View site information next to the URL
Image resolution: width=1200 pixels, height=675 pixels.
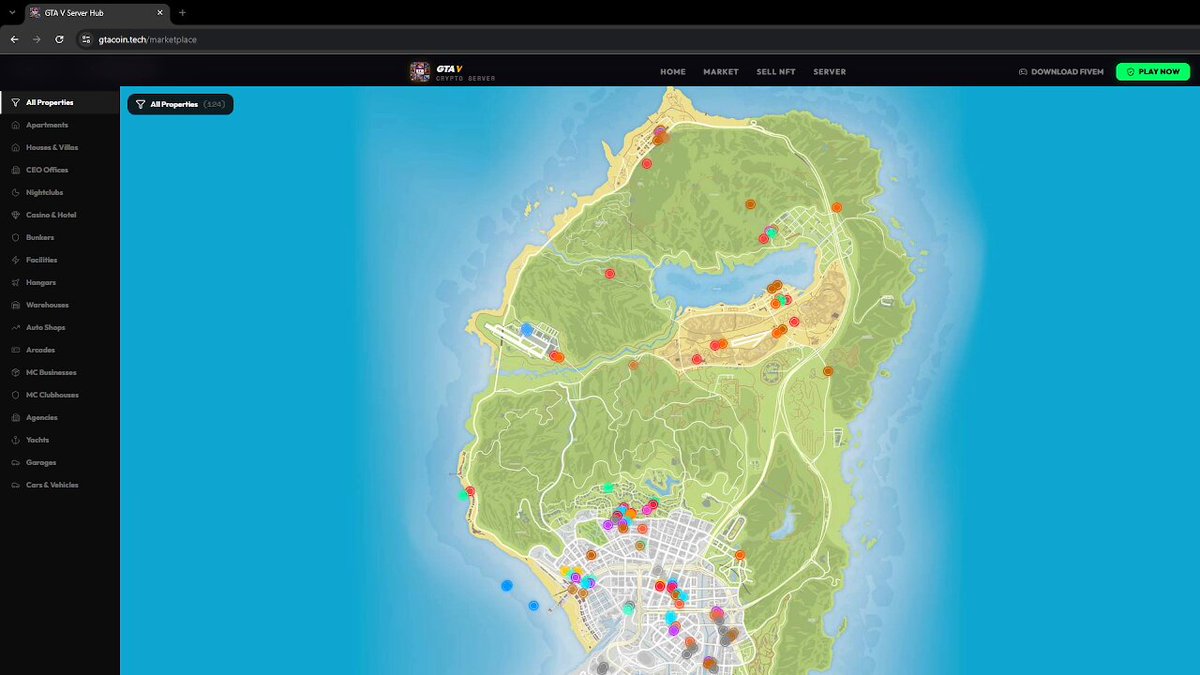click(86, 39)
